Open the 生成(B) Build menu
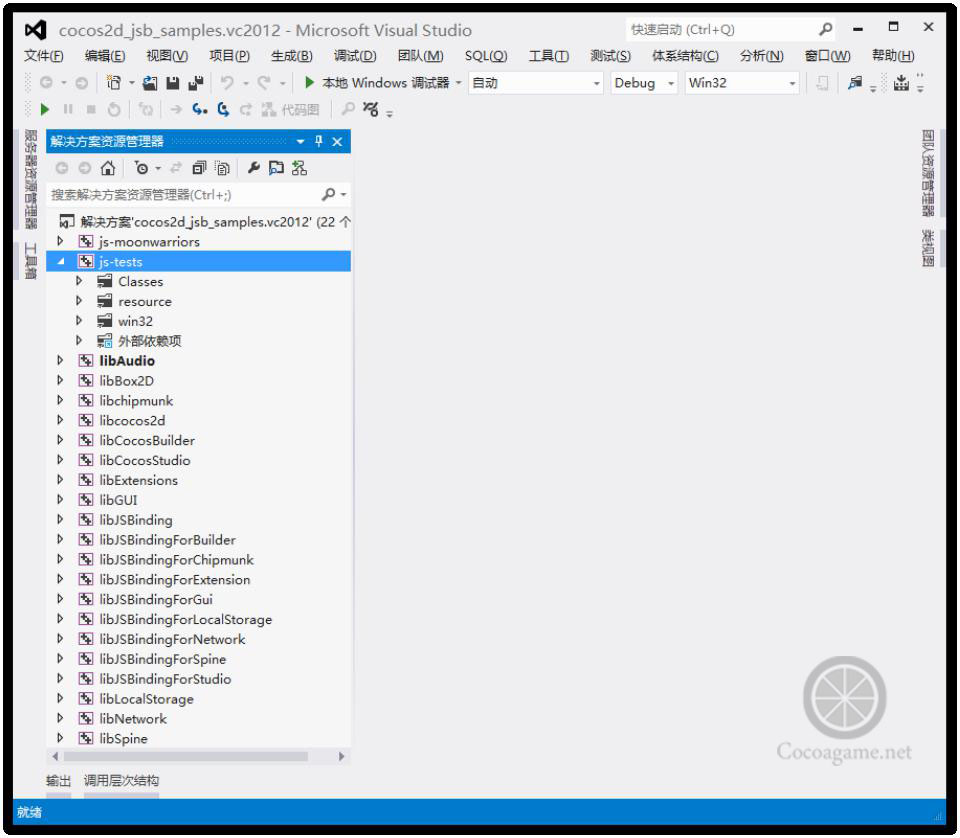This screenshot has height=838, width=960. coord(291,56)
